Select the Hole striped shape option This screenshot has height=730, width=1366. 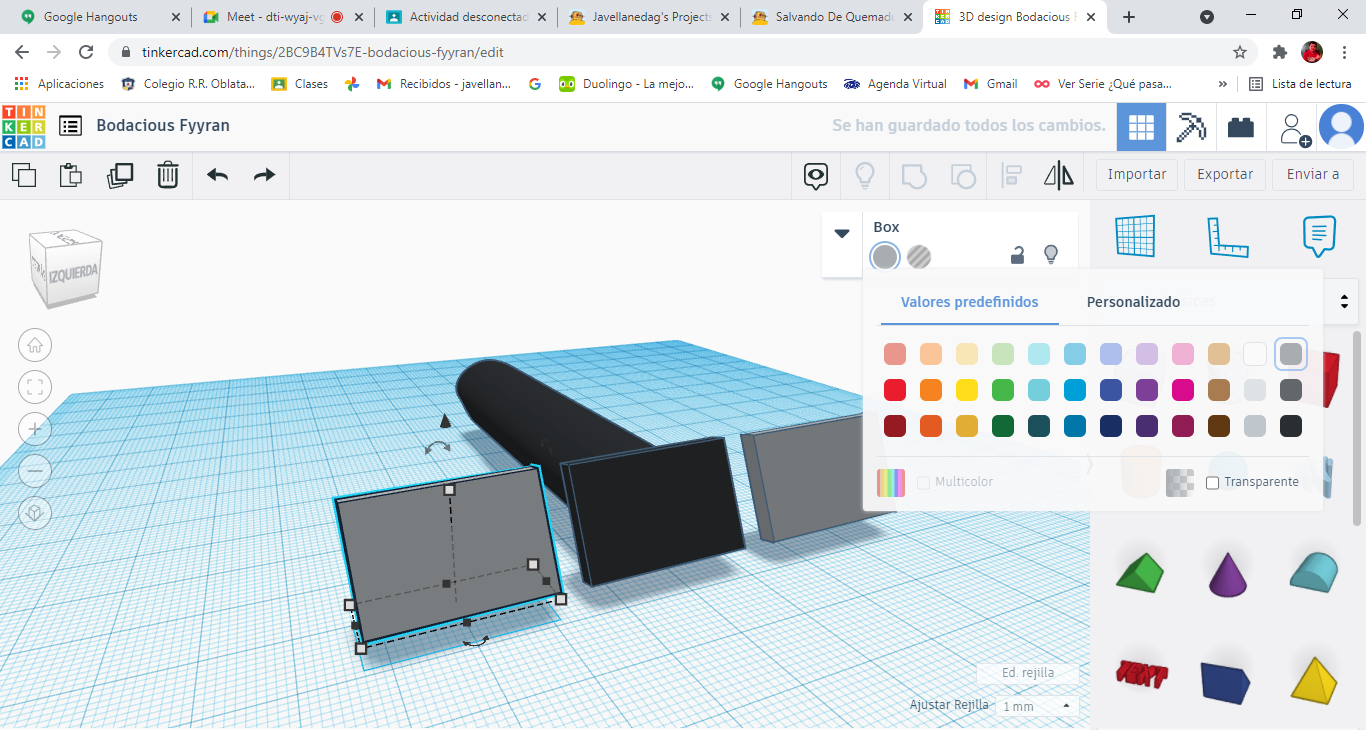919,257
